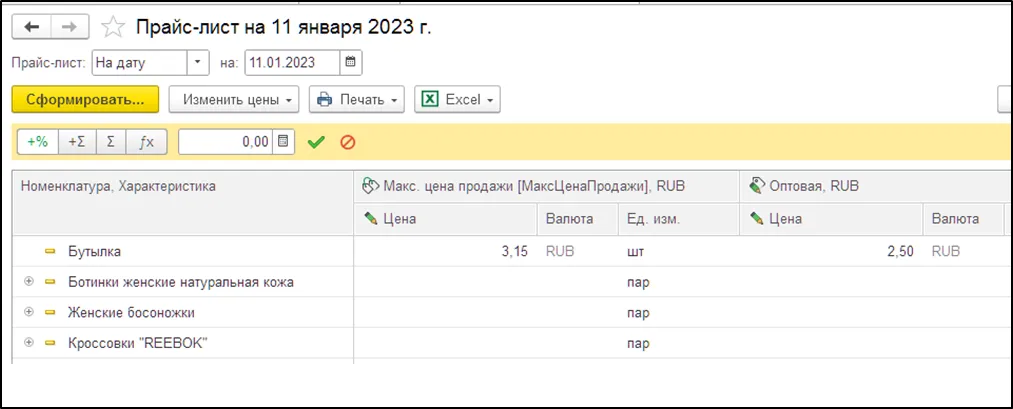Image resolution: width=1013 pixels, height=409 pixels.
Task: Click the date field 11.01.2023
Action: coord(290,63)
